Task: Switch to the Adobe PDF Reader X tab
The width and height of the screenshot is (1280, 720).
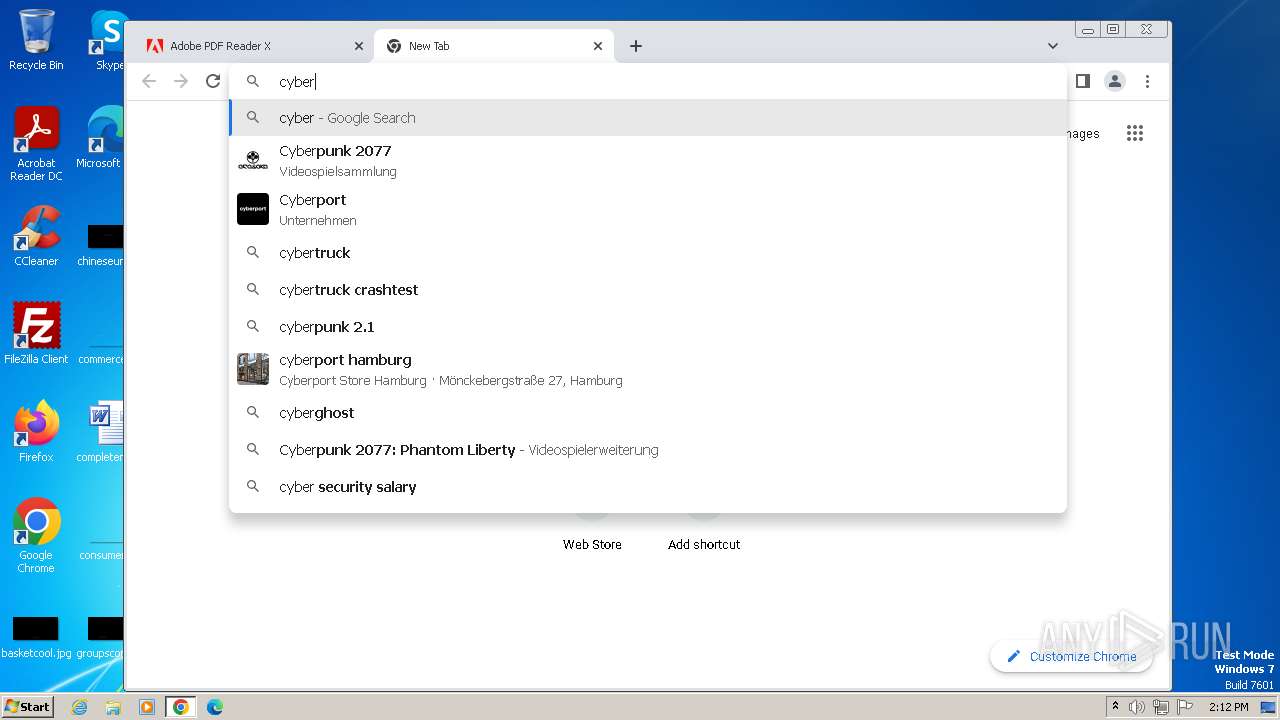Action: 254,46
